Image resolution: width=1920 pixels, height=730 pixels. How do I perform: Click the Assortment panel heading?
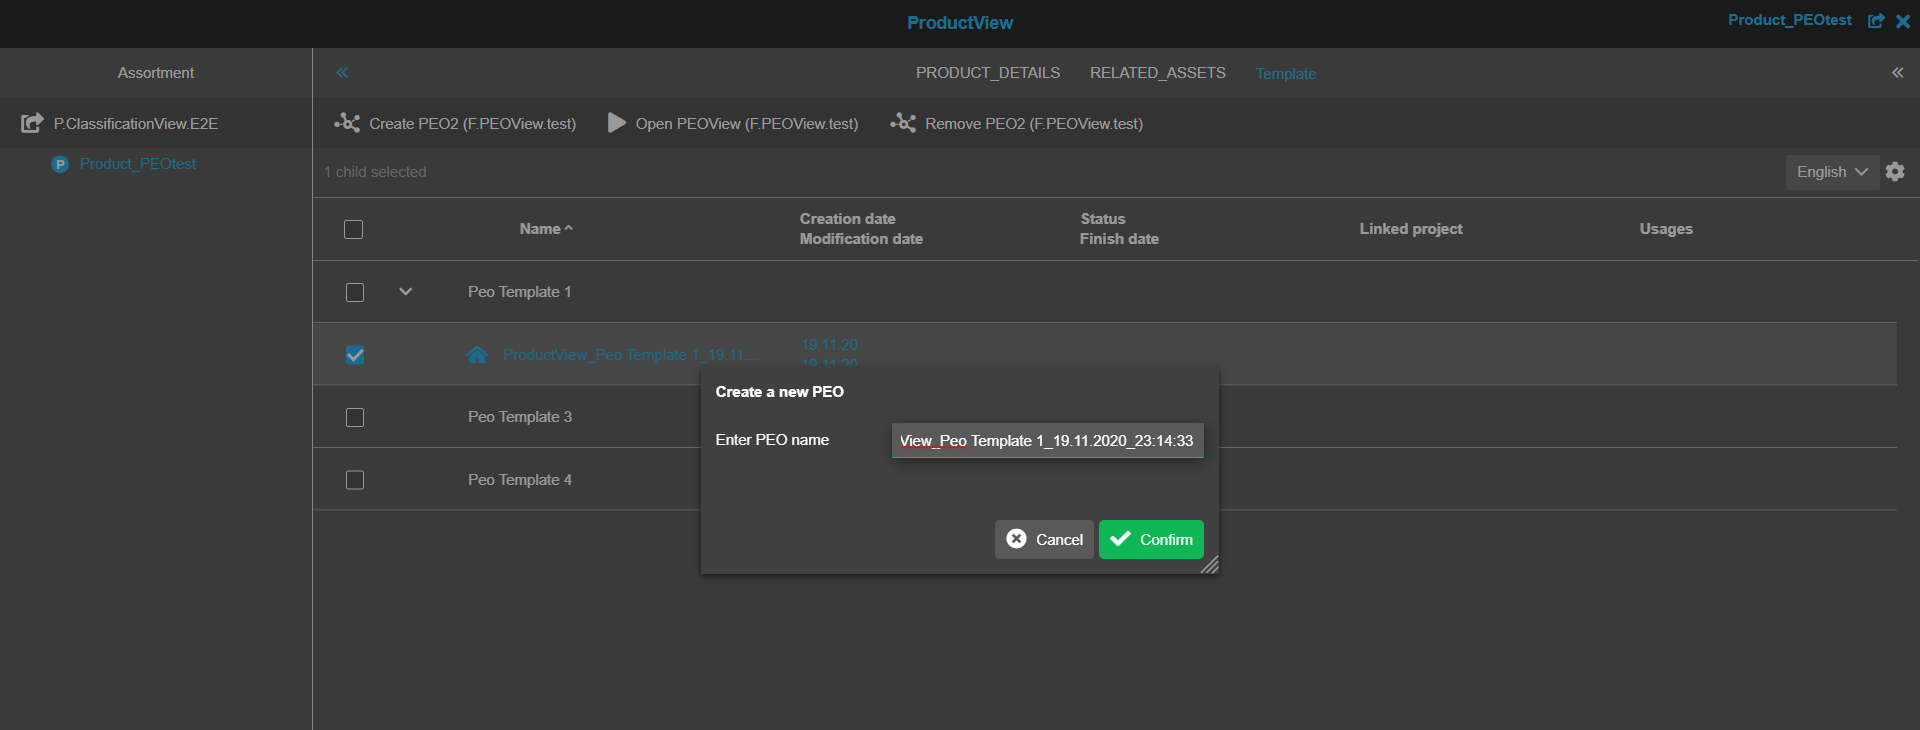(156, 73)
